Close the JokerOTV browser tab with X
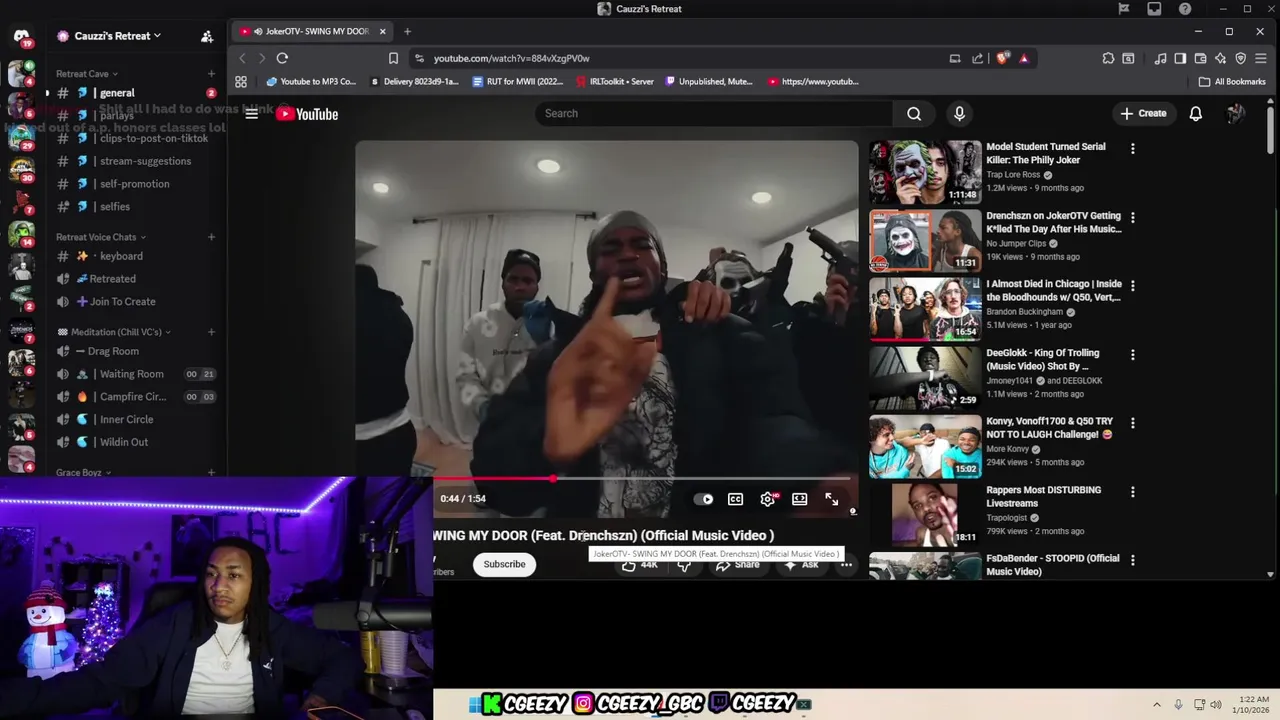Viewport: 1280px width, 720px height. tap(382, 31)
